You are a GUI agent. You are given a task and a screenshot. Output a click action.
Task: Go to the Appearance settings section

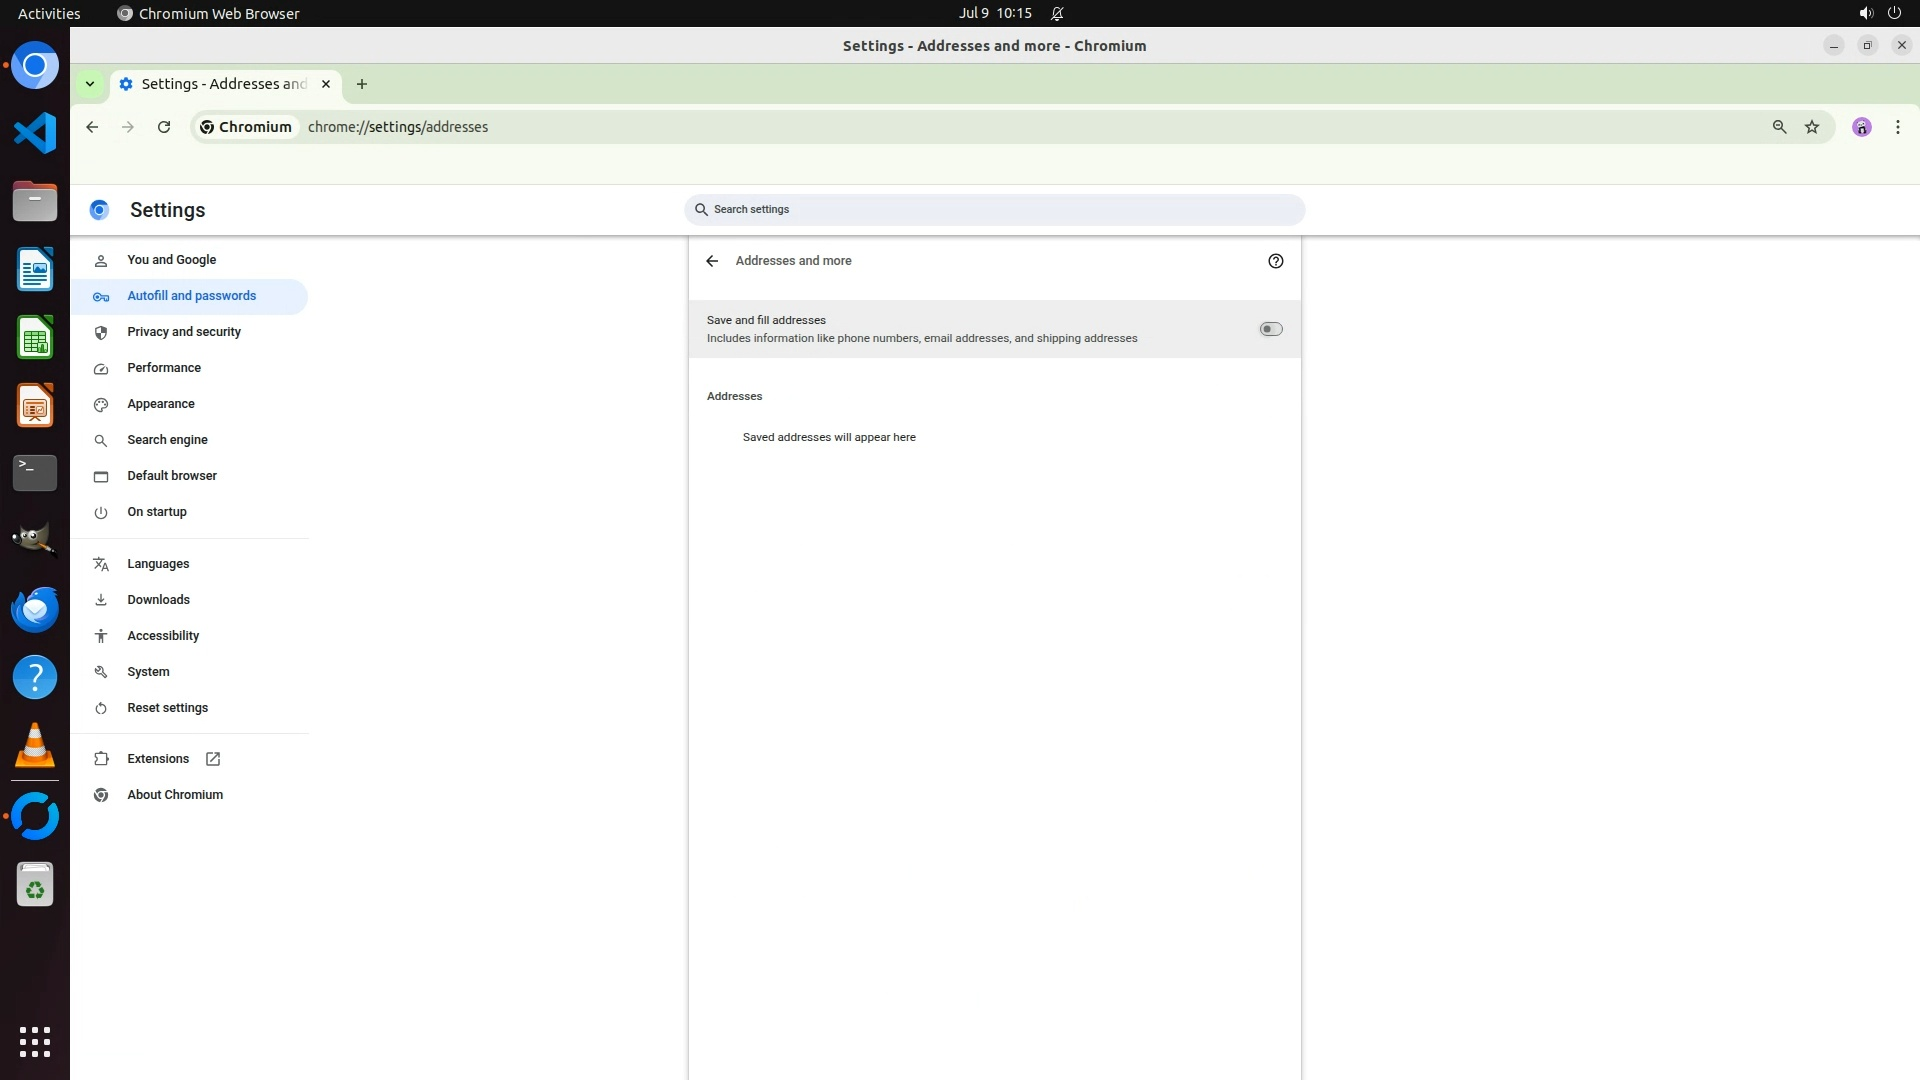(x=161, y=404)
